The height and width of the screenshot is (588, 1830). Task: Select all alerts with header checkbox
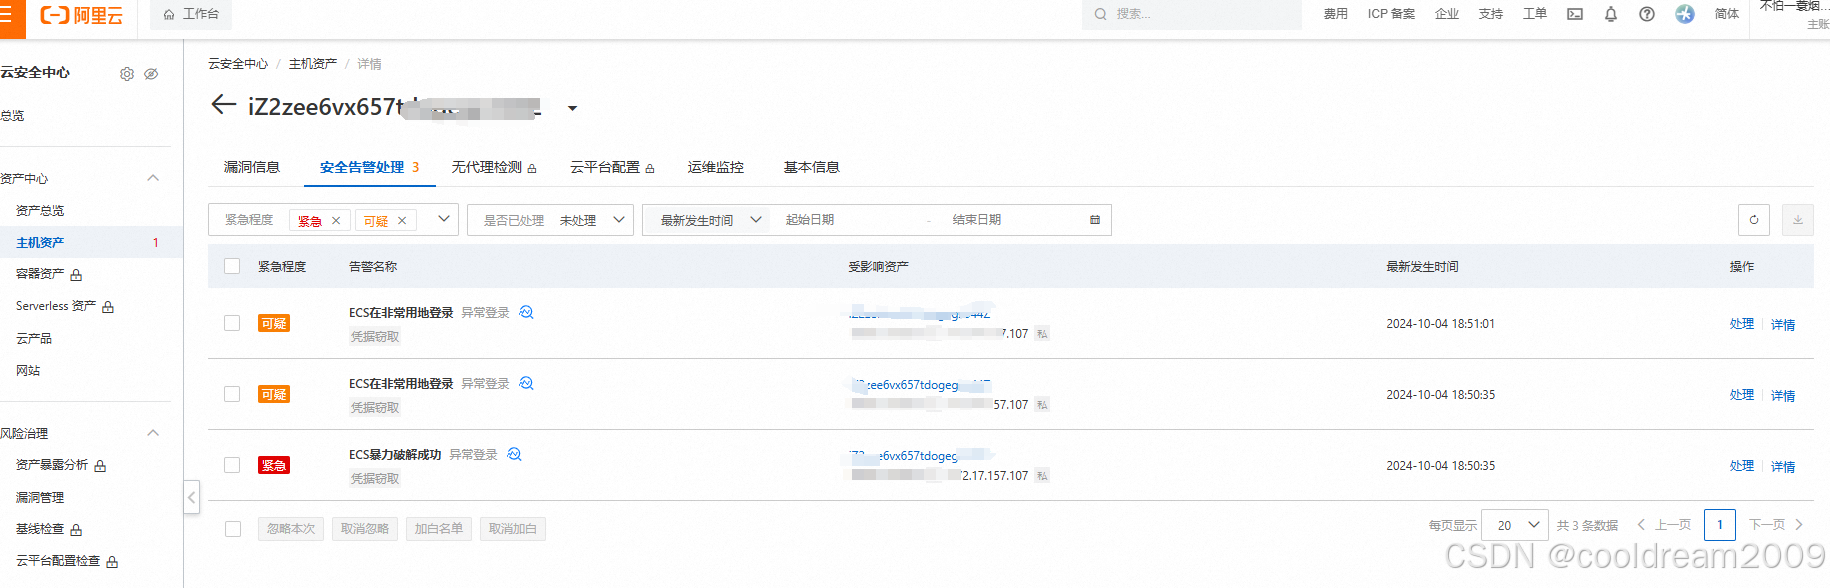[x=232, y=266]
